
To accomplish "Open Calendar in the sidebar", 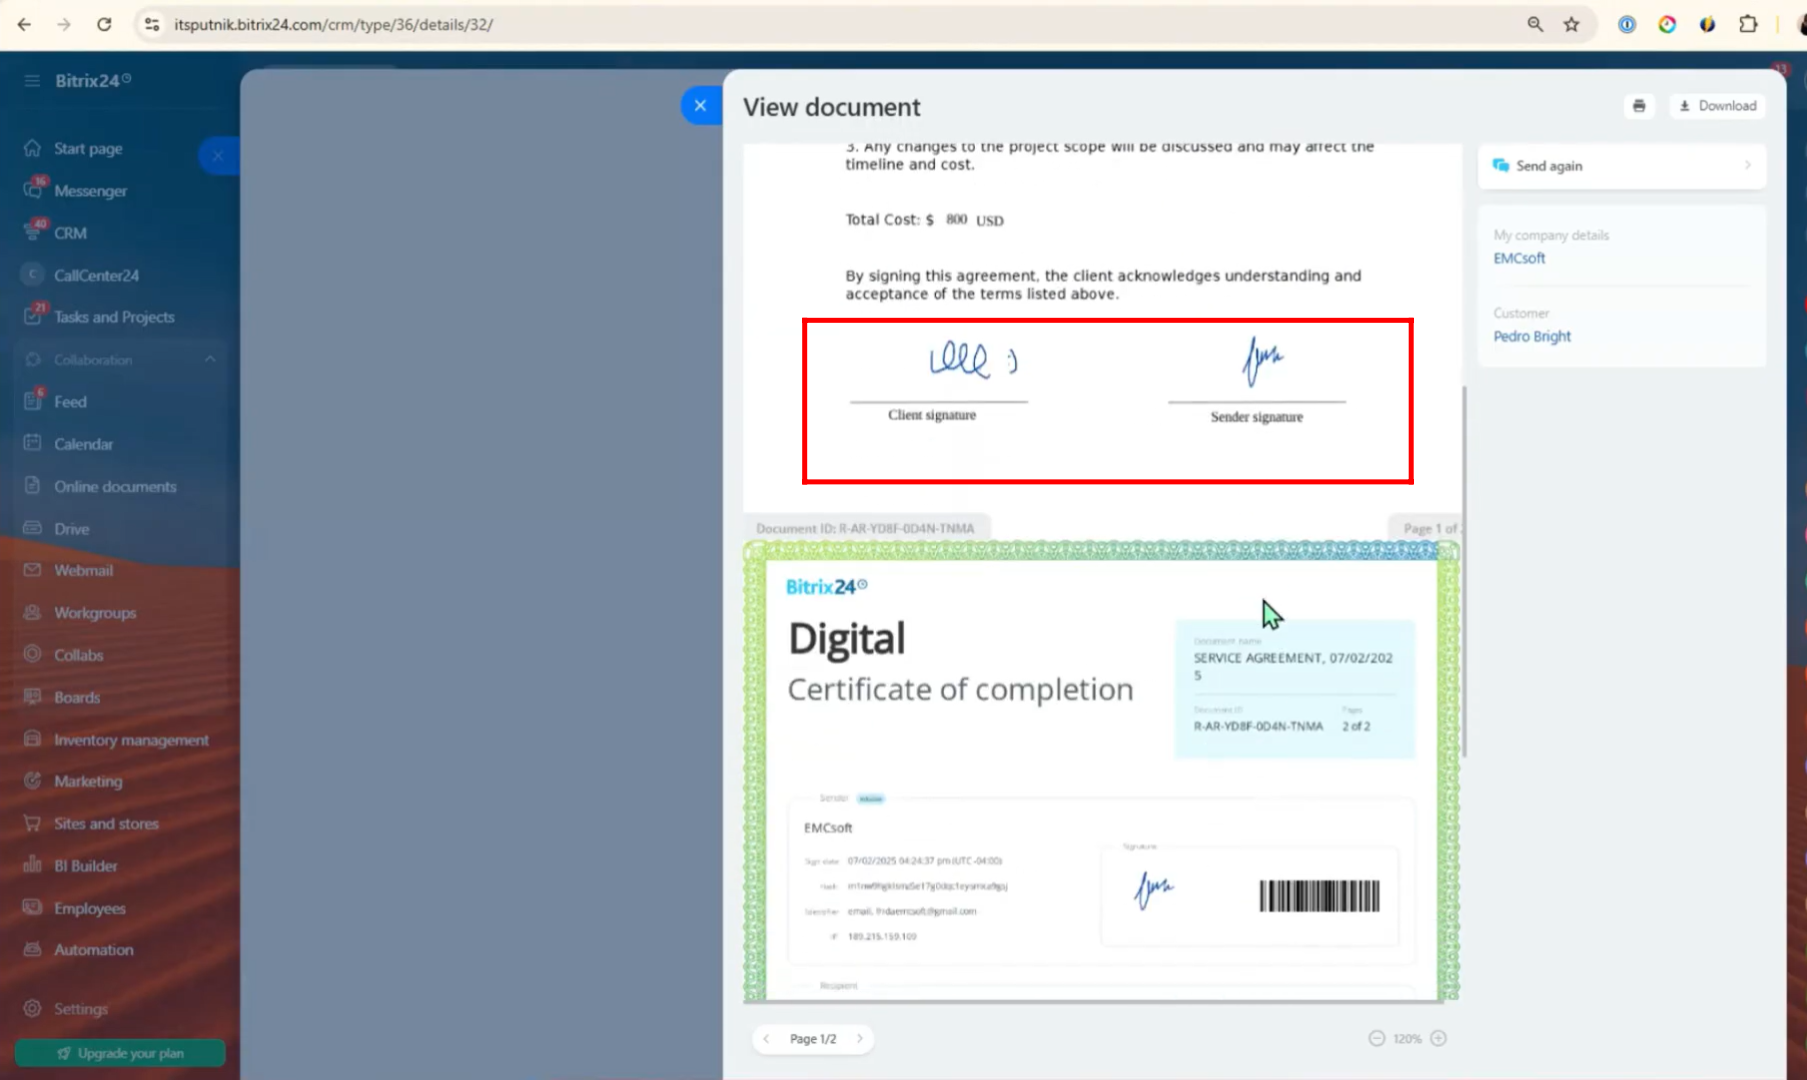I will [83, 444].
